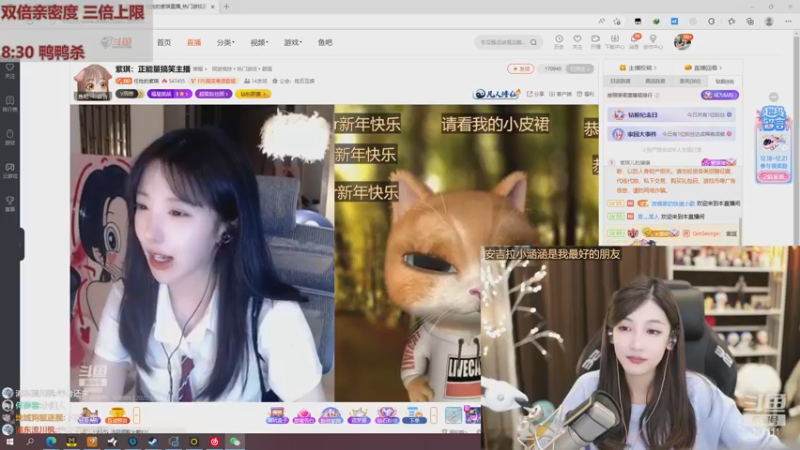Screen dimensions: 800x450
Task: Open the follow heart icon in header
Action: tap(577, 42)
